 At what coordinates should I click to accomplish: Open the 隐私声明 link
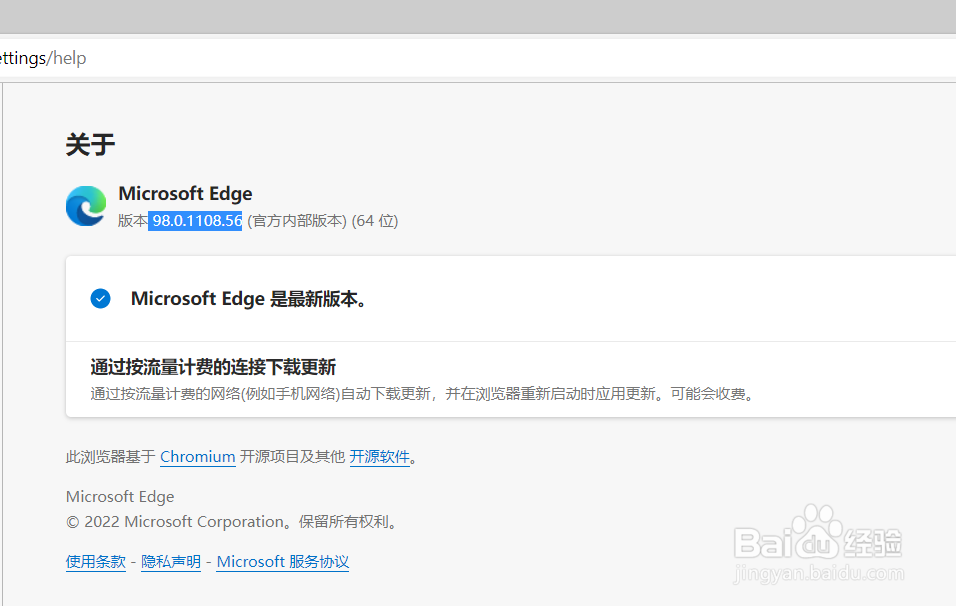[171, 561]
